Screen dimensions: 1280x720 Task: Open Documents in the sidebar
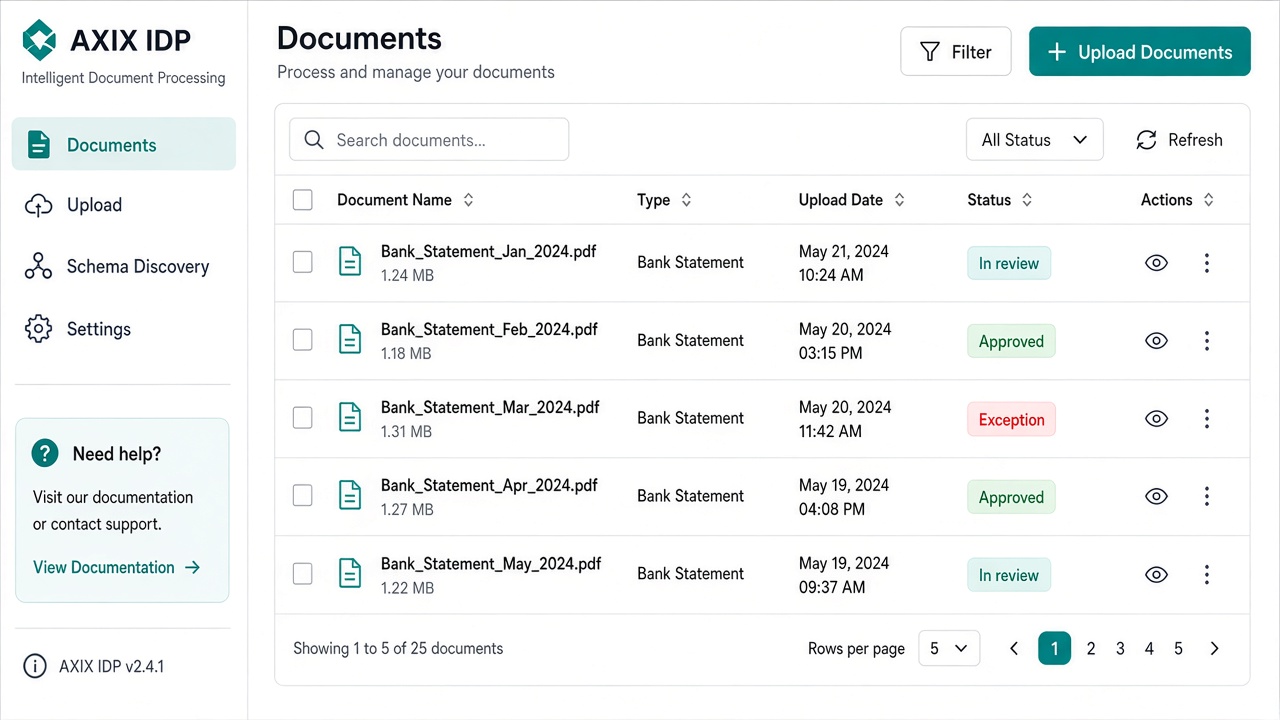point(124,144)
